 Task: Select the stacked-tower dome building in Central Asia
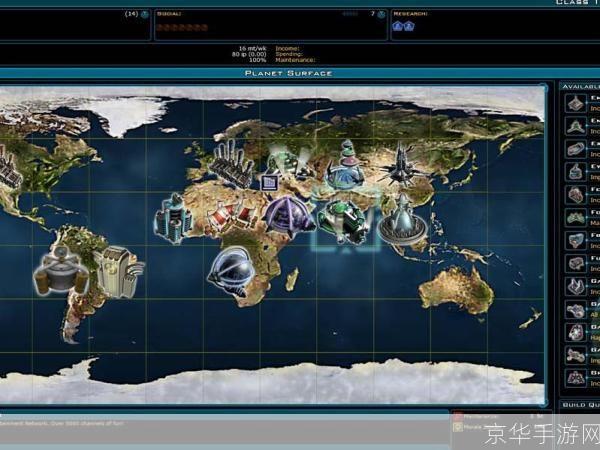click(x=345, y=166)
